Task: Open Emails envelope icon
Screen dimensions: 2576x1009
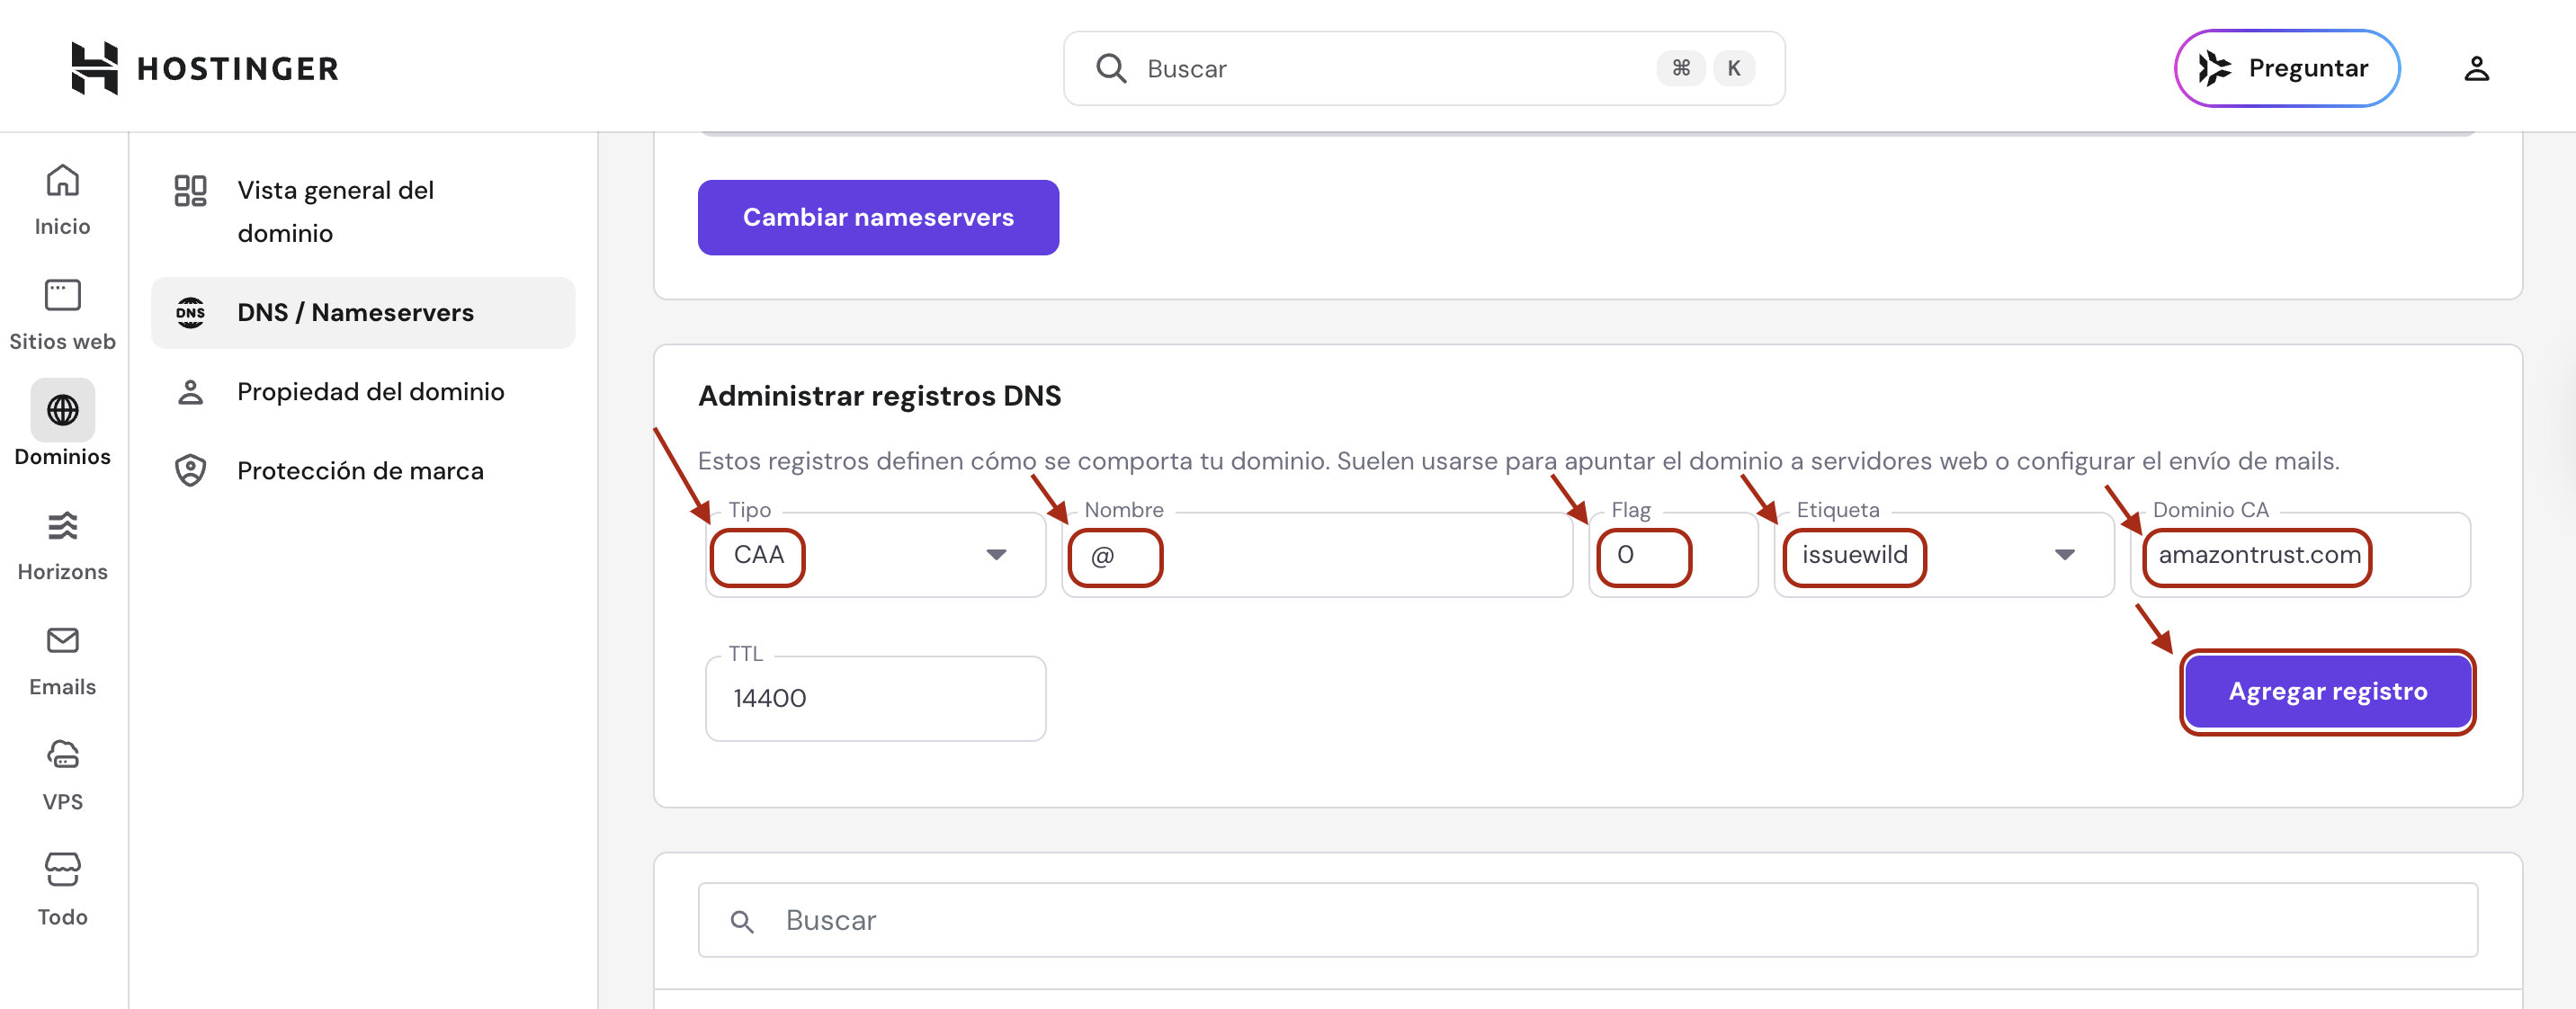Action: 62,640
